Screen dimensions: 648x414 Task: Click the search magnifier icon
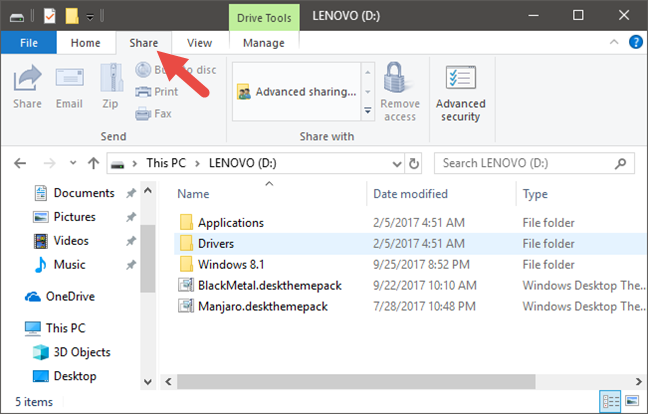pos(620,164)
